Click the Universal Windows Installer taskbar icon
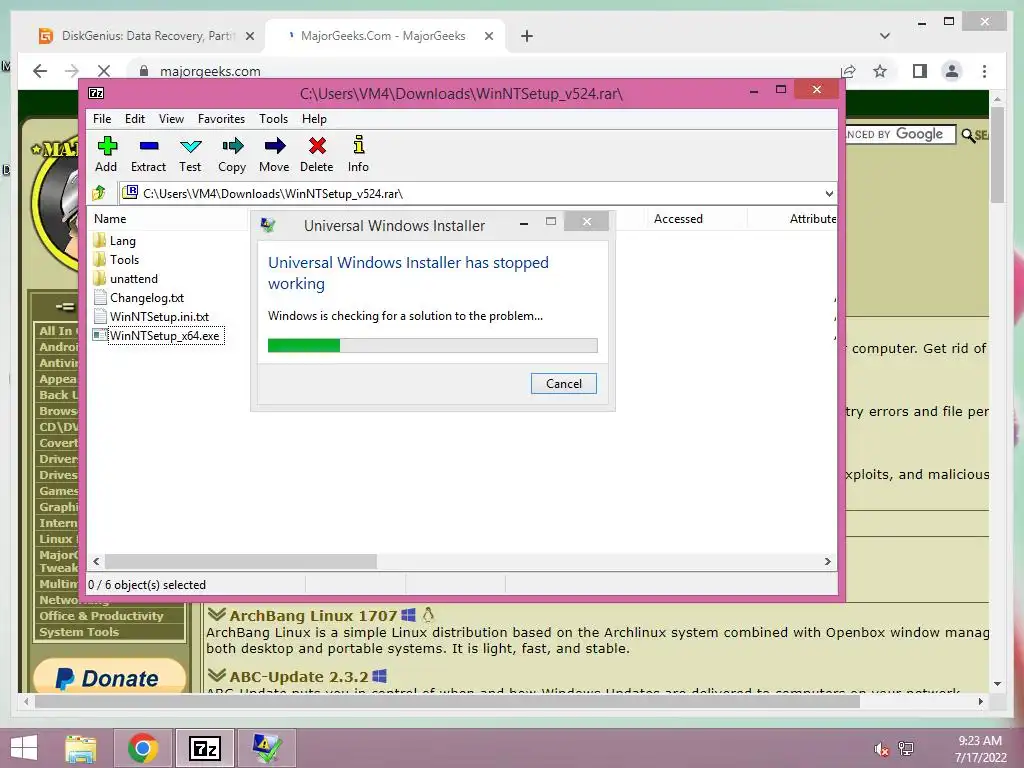This screenshot has height=768, width=1024. [x=267, y=748]
